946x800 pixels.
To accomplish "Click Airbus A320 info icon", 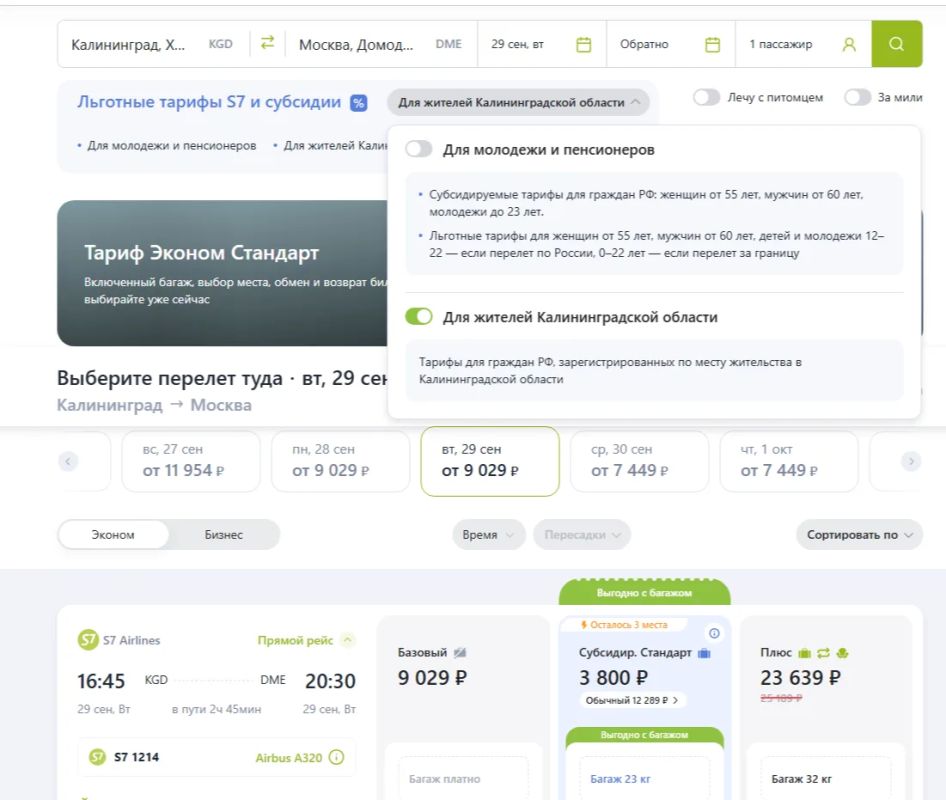I will click(337, 757).
